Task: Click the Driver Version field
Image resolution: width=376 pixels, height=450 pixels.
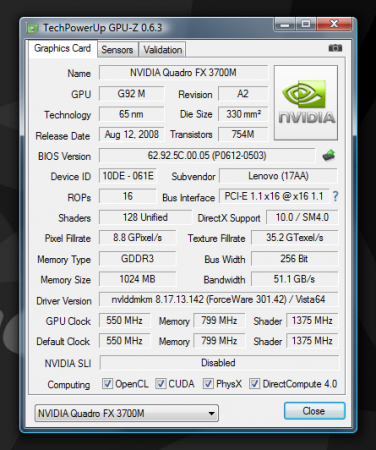Action: [219, 299]
